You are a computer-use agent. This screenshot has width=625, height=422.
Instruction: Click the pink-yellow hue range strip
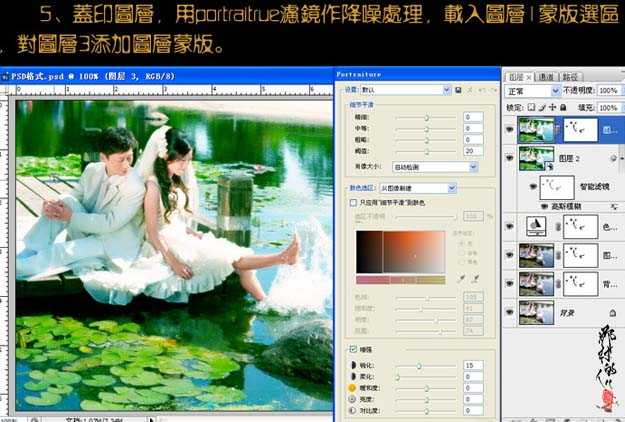401,280
